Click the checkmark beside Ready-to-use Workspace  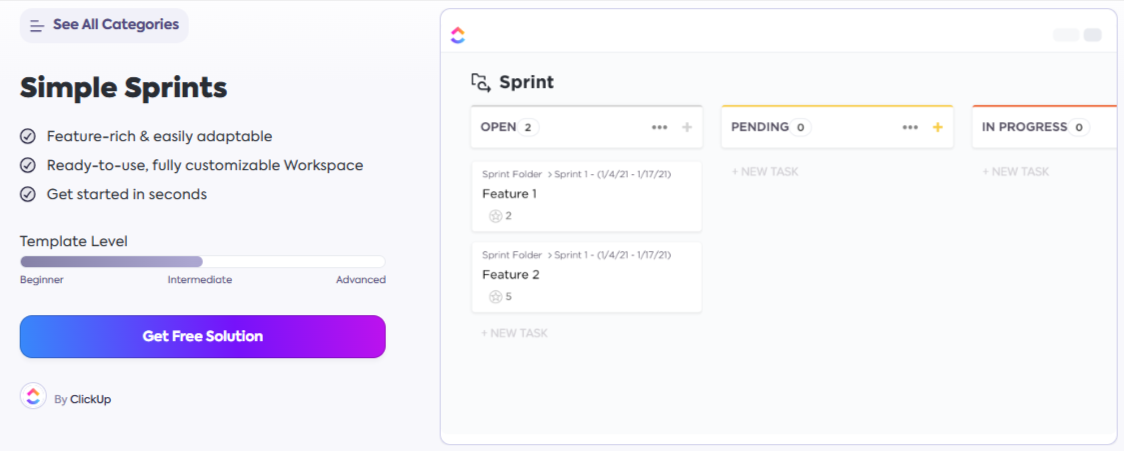pos(28,166)
